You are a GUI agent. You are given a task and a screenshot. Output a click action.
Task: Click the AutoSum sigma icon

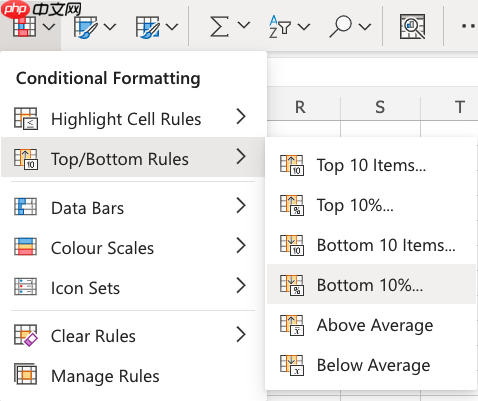coord(219,27)
